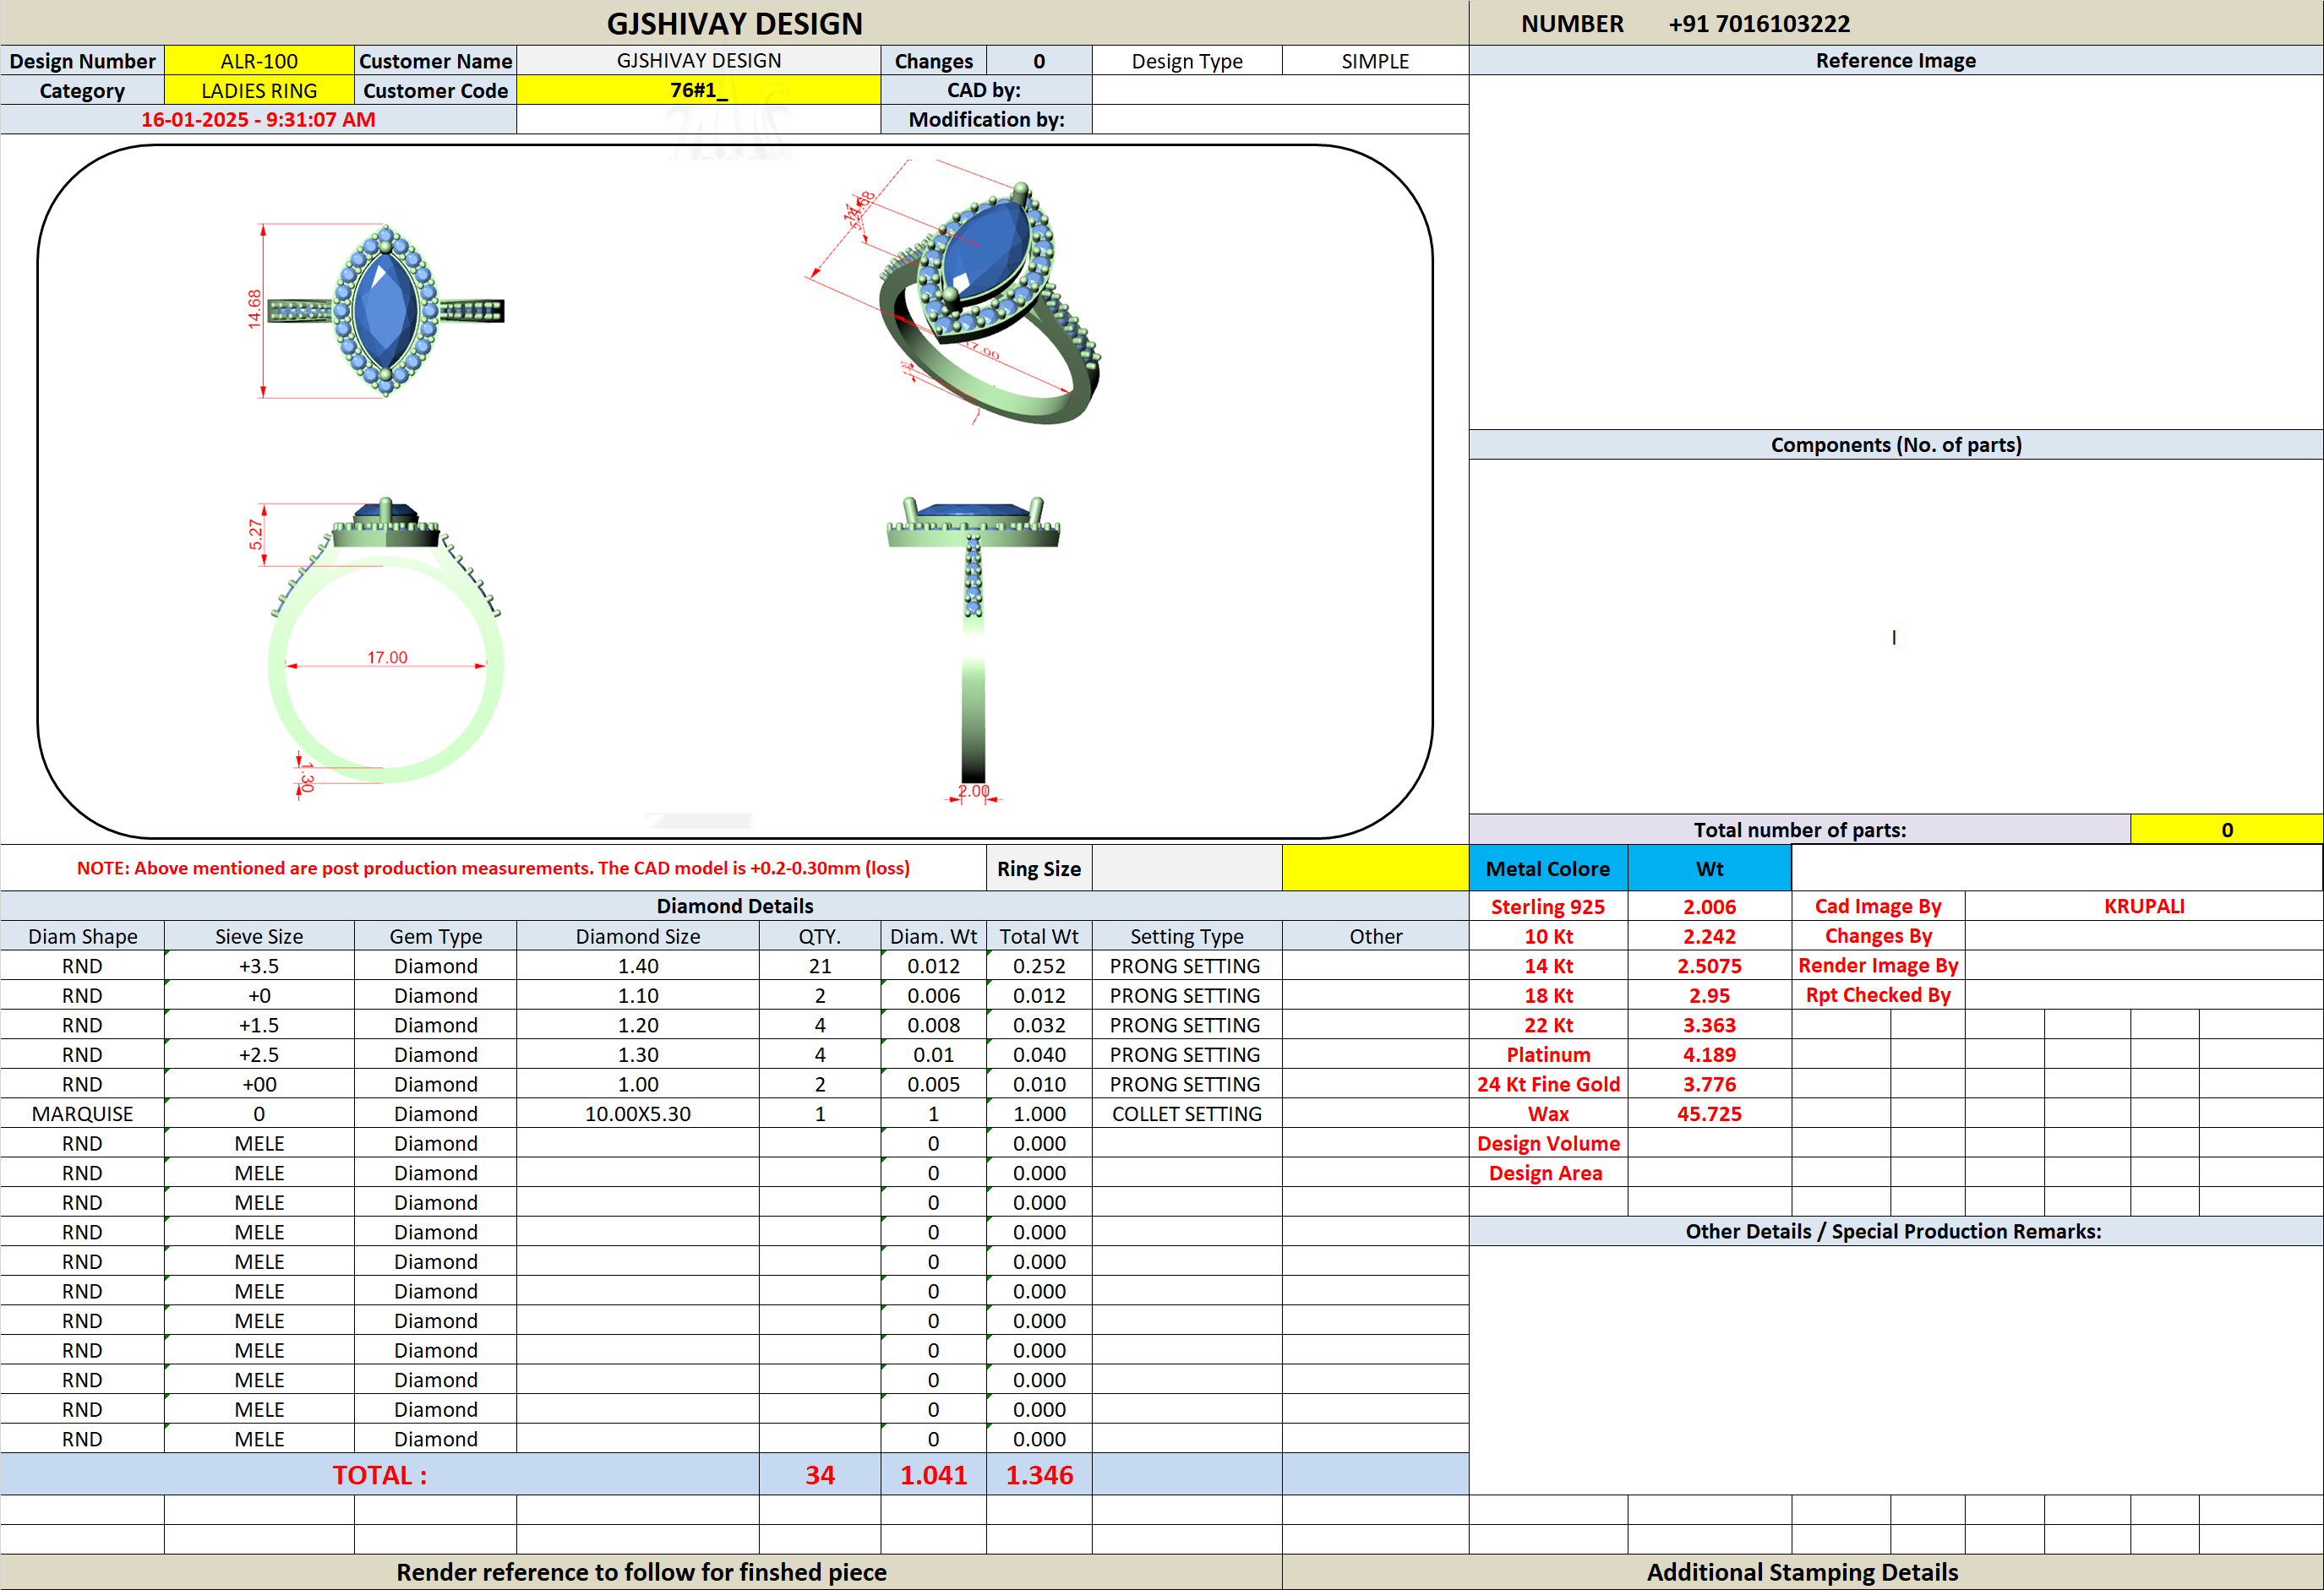The height and width of the screenshot is (1590, 2324).
Task: Click the phone number +91 7016103222
Action: coord(1759,24)
